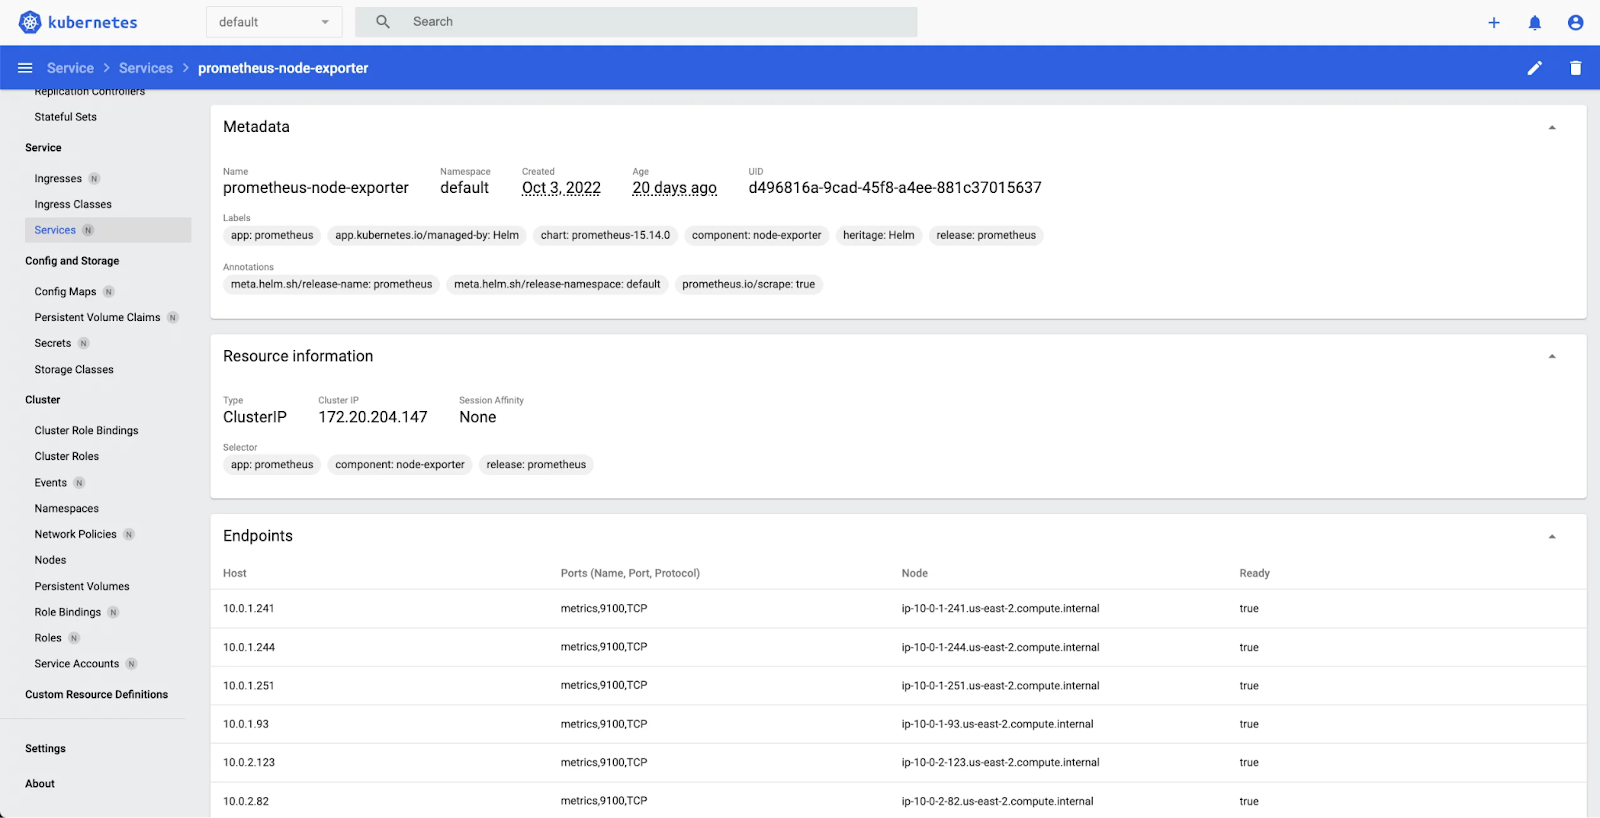Screen dimensions: 1600x818
Task: Delete service with the trash icon
Action: [1576, 68]
